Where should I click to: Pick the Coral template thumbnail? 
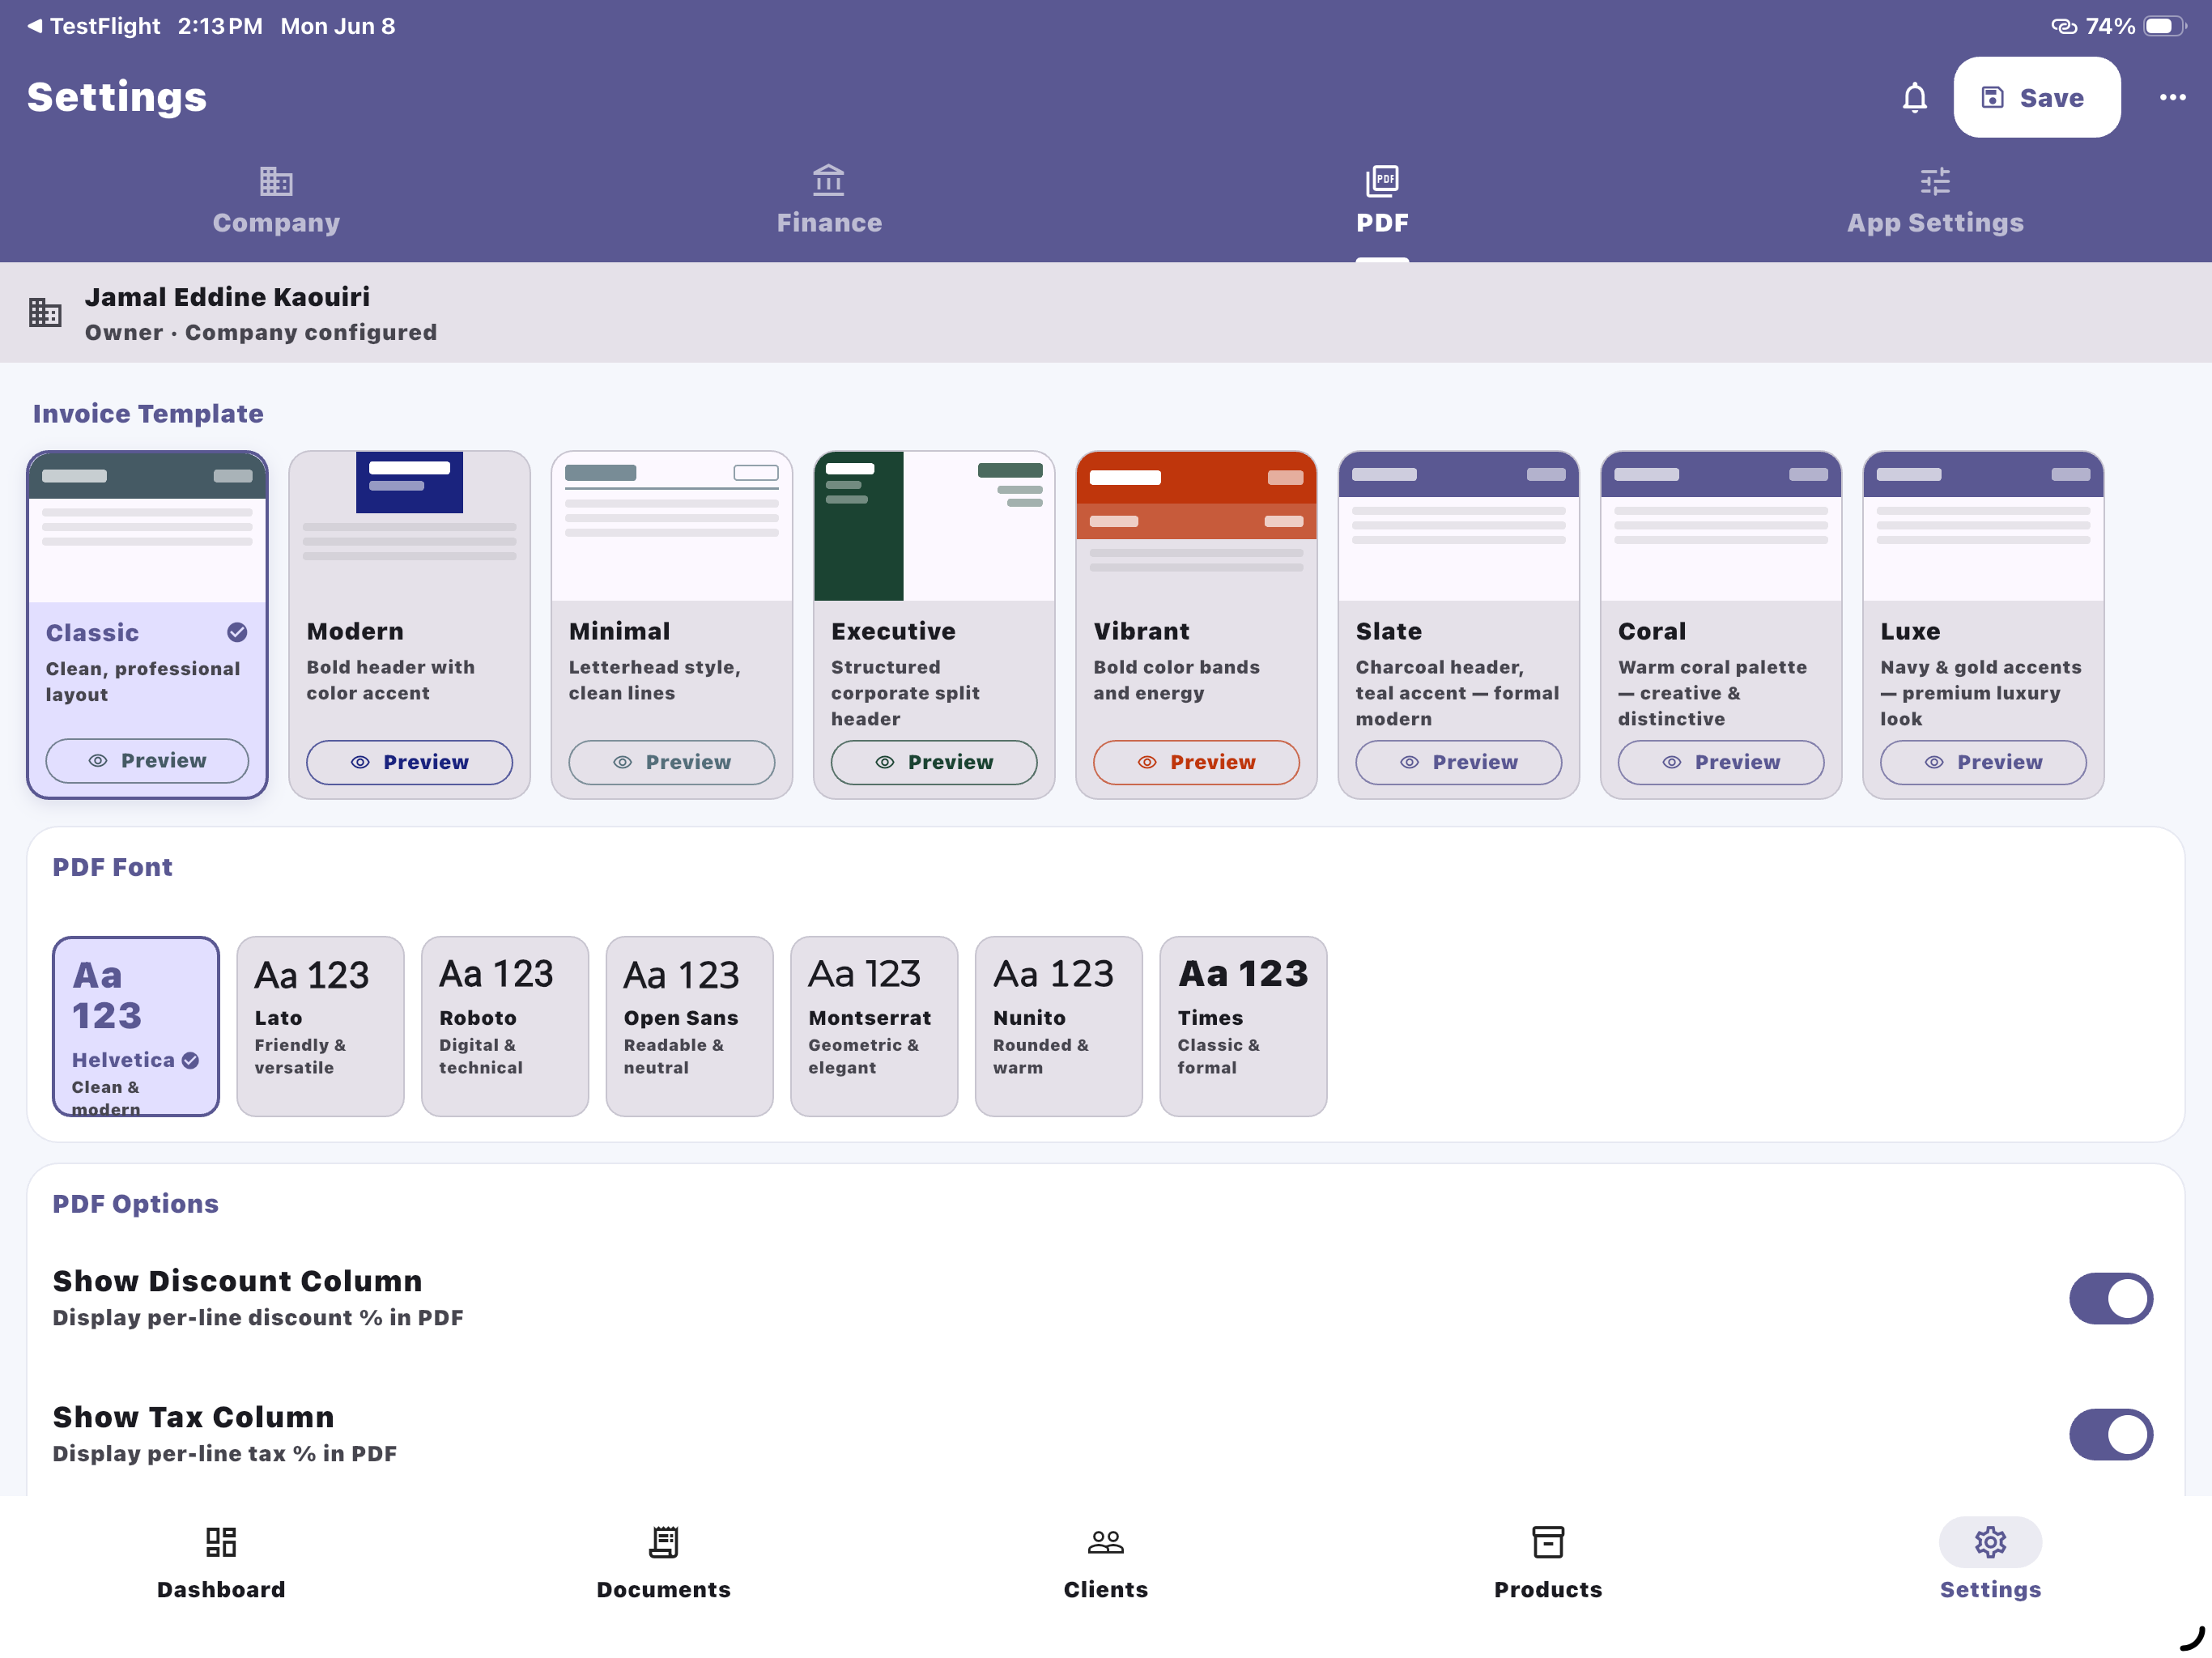[x=1720, y=527]
